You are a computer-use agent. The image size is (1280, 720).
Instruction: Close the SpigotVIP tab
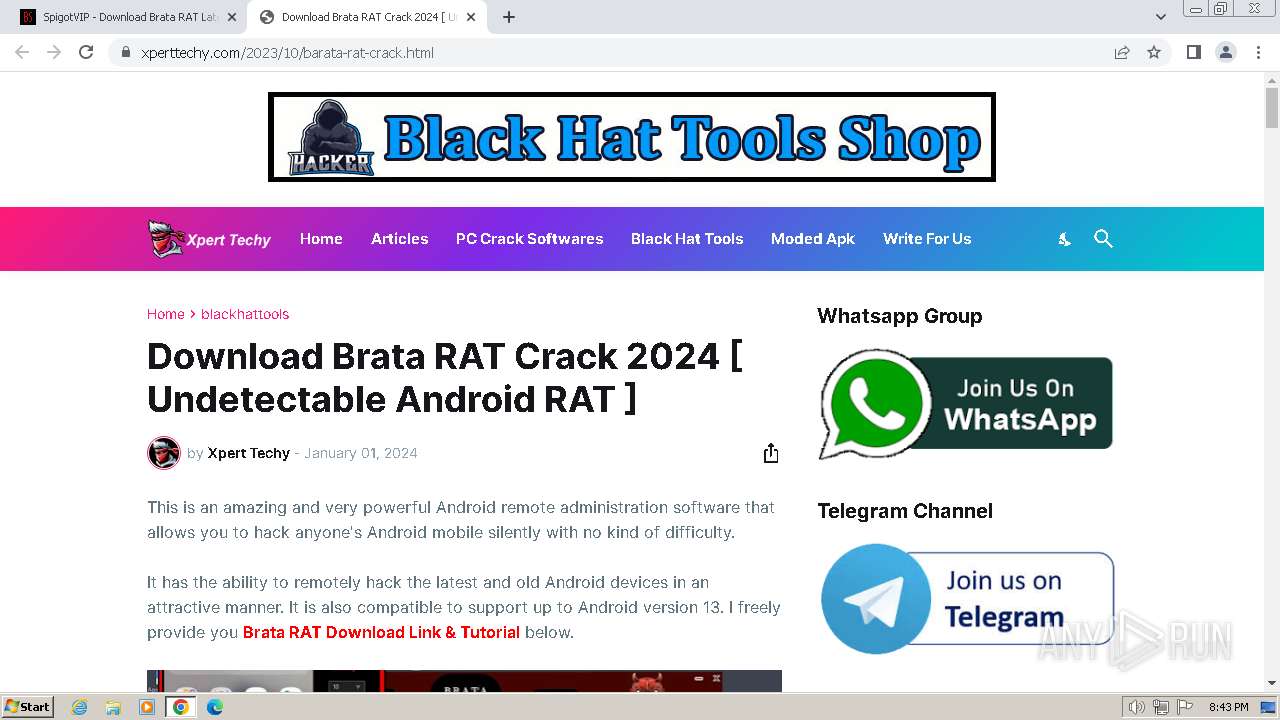[232, 17]
